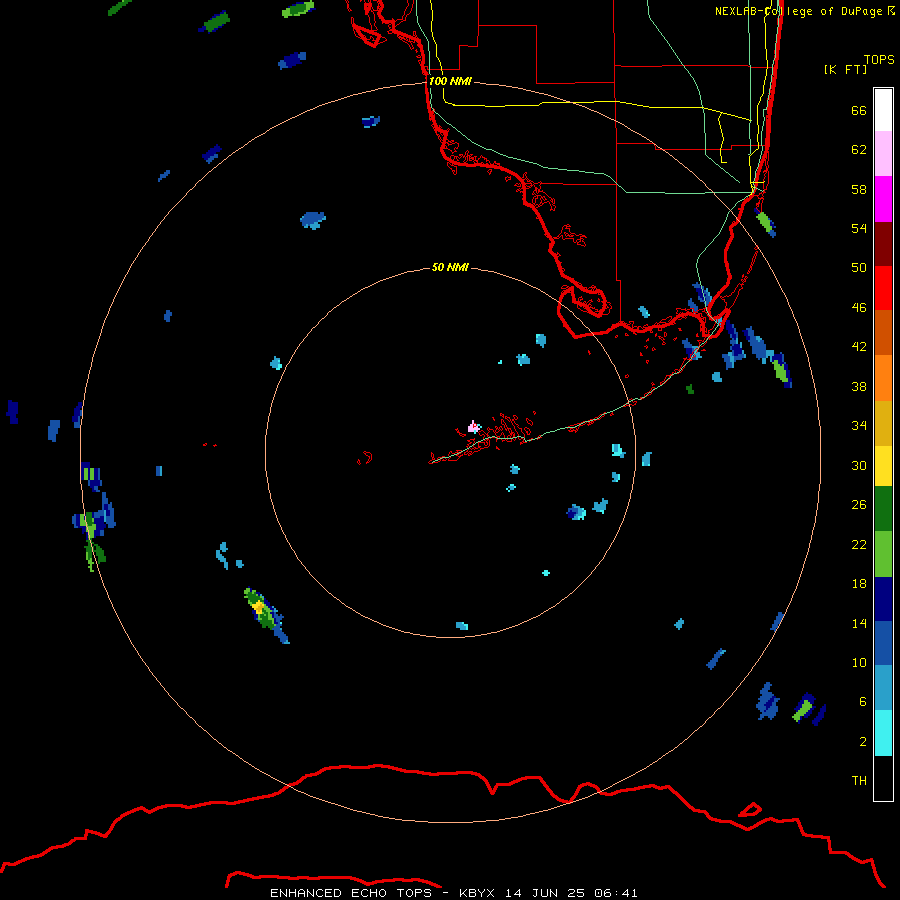Click the ENHANCED ECHO TOPS title text
The image size is (900, 900).
(x=351, y=893)
